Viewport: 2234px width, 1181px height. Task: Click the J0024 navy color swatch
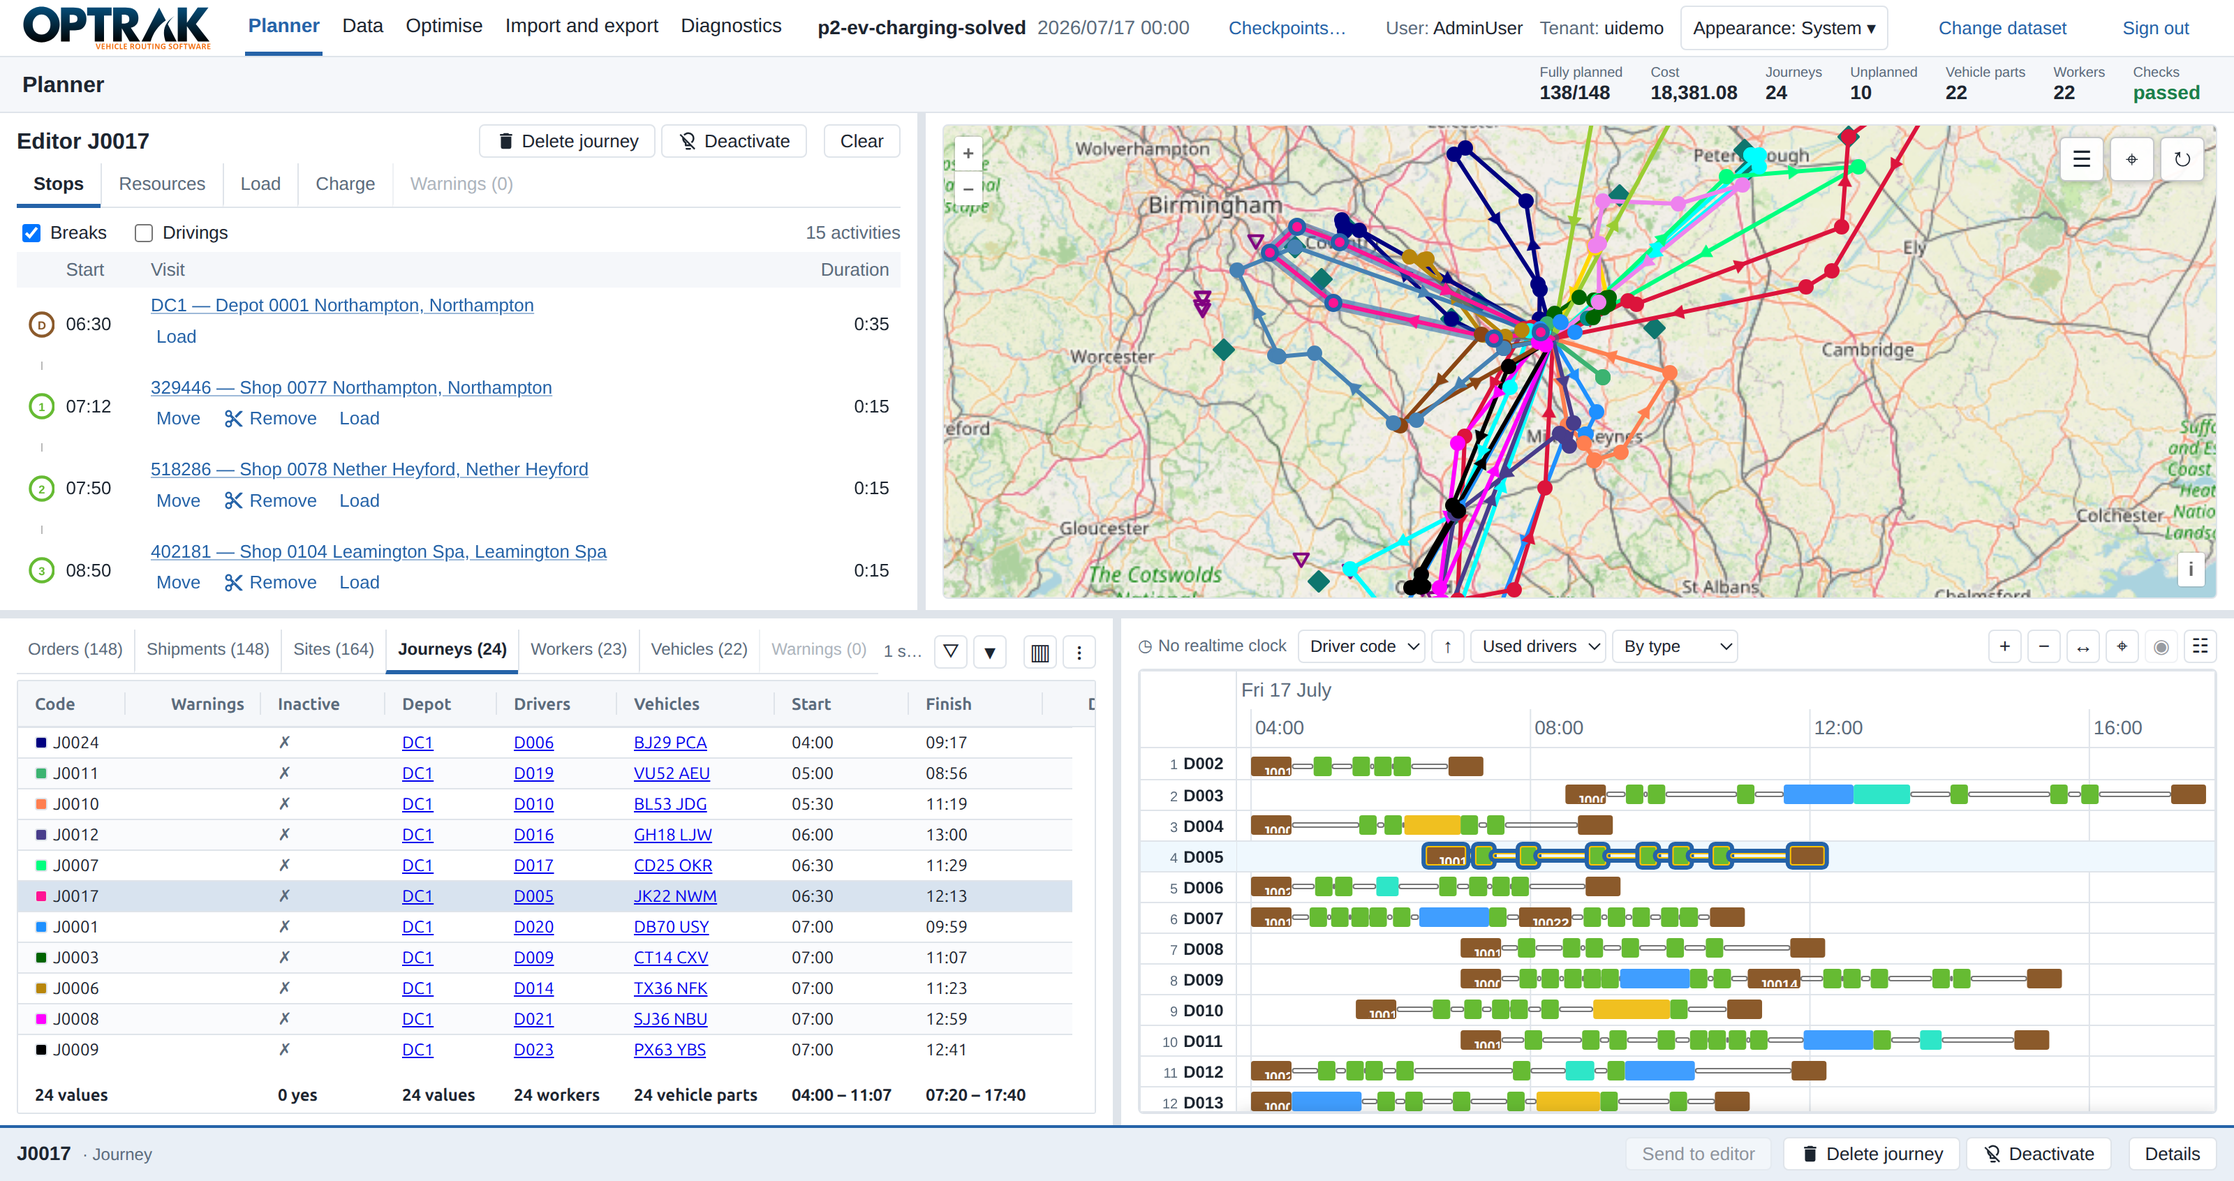coord(41,742)
